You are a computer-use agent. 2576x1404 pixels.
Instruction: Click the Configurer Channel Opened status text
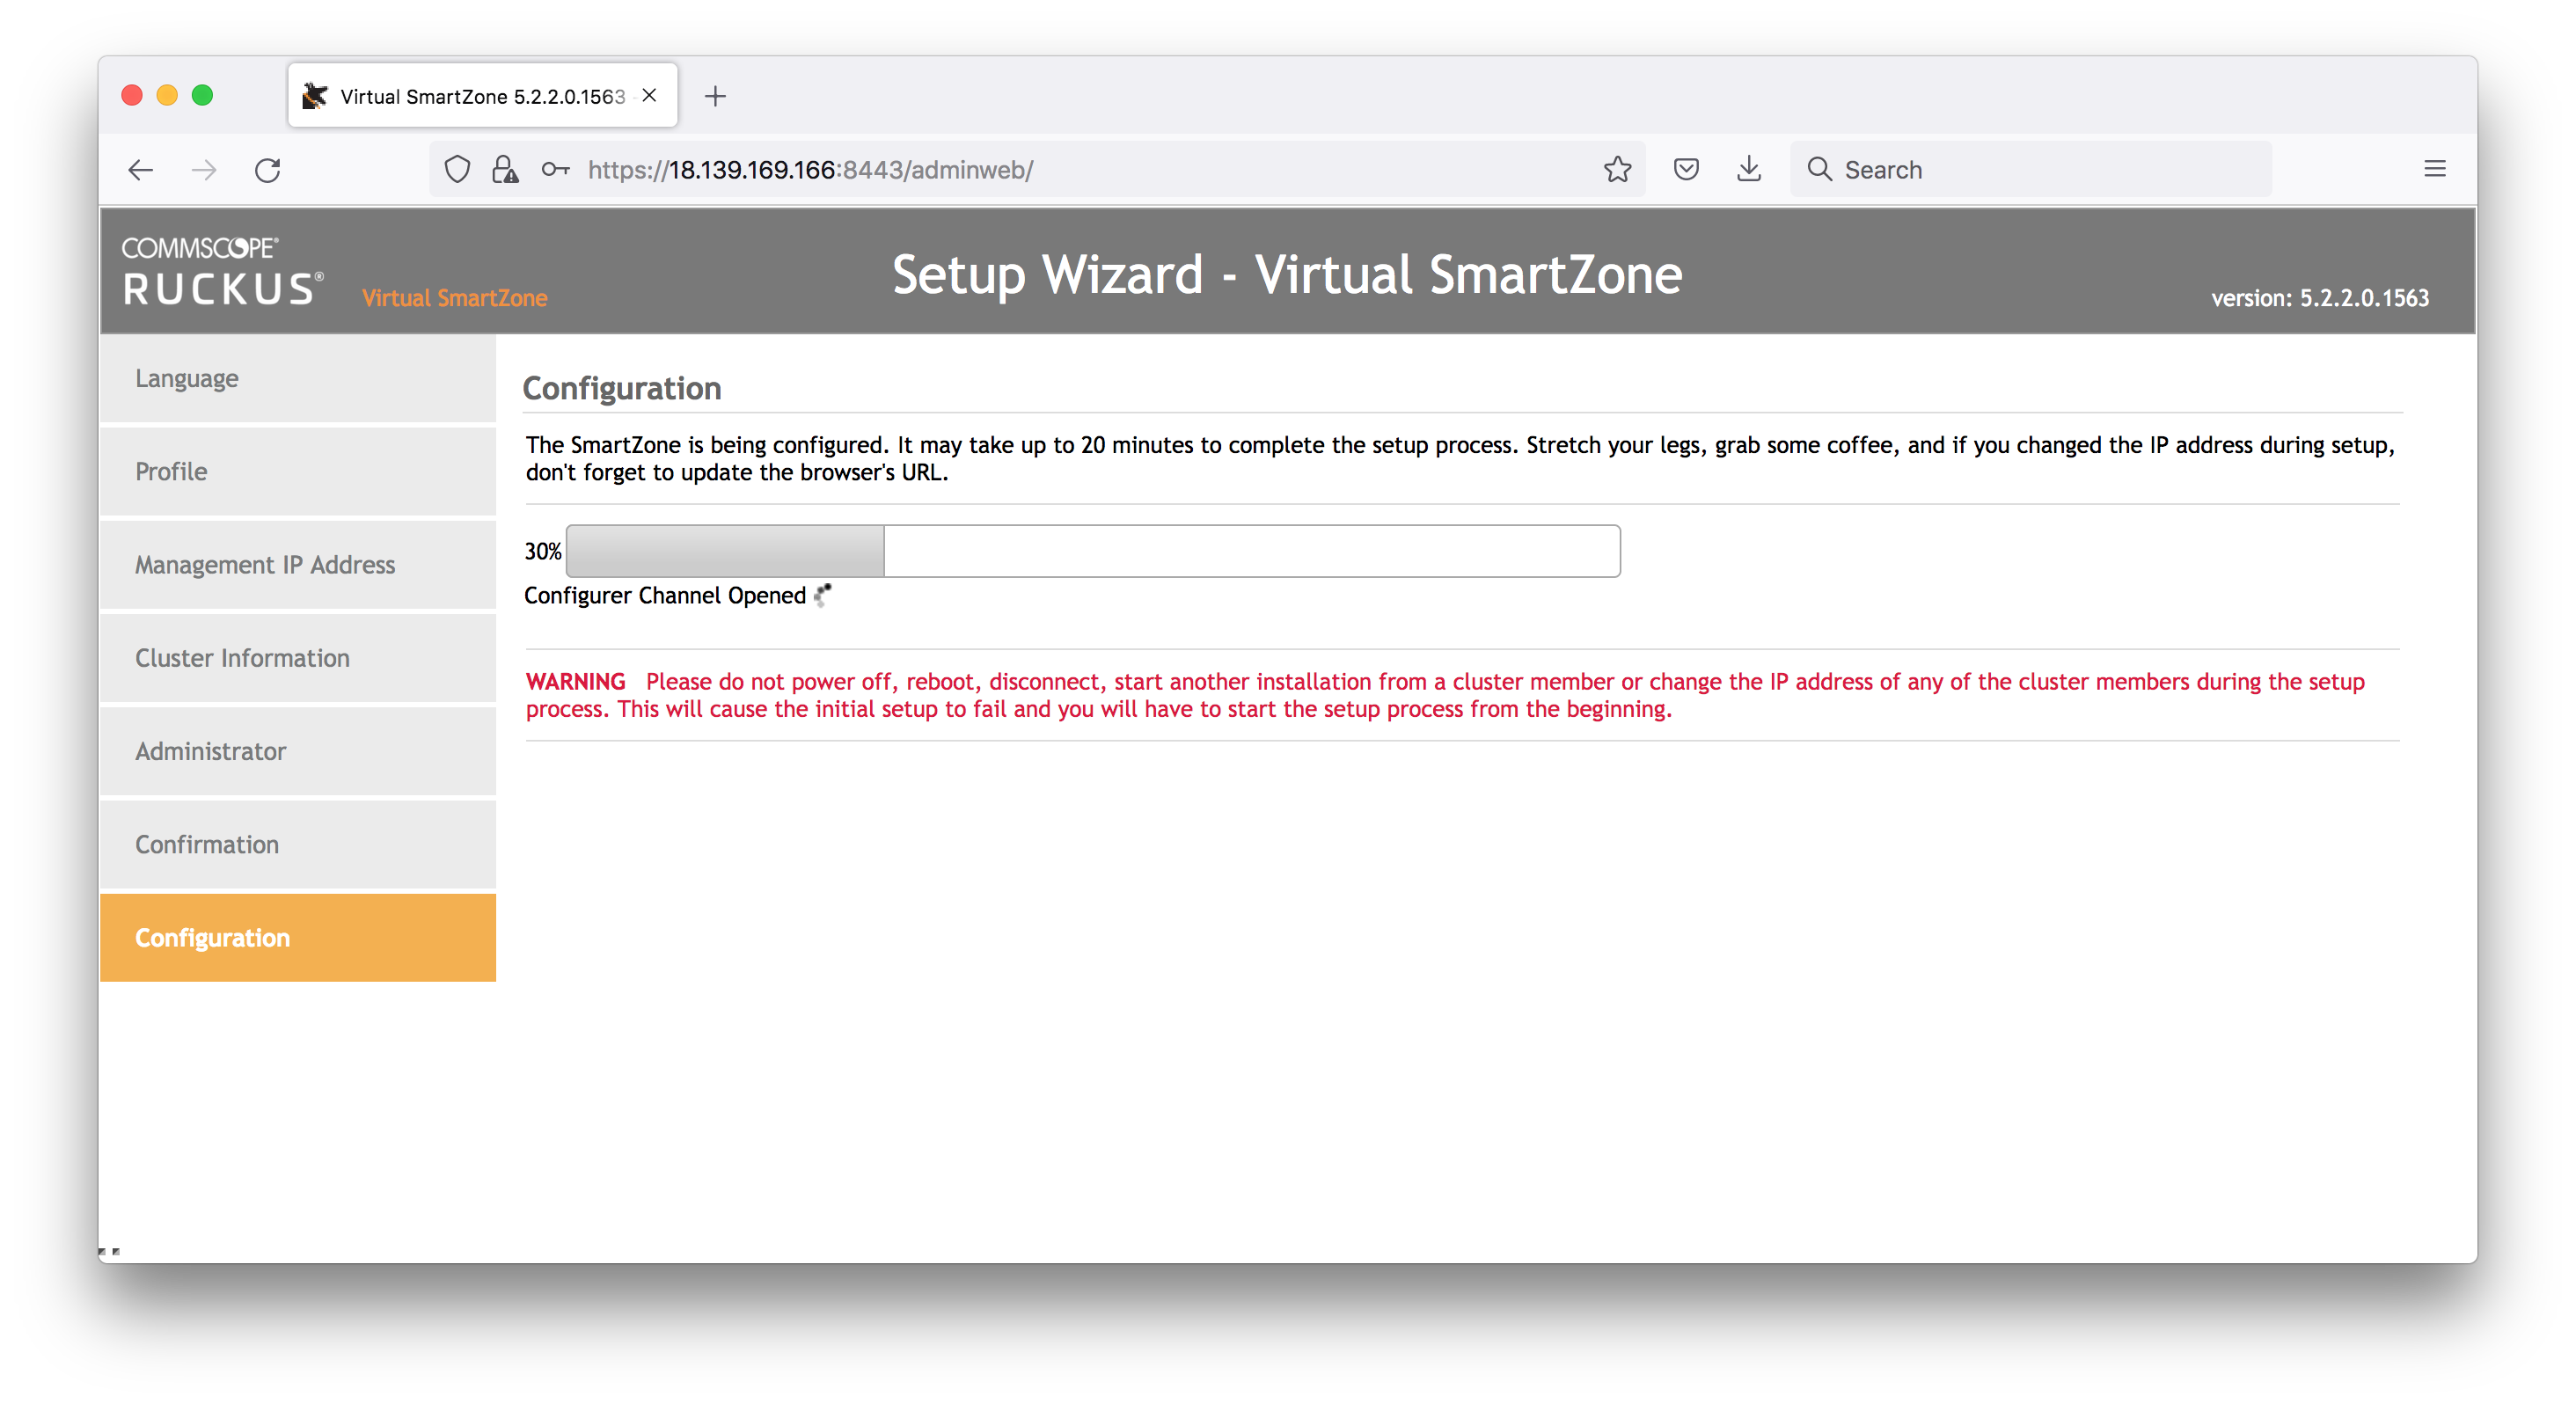[665, 596]
